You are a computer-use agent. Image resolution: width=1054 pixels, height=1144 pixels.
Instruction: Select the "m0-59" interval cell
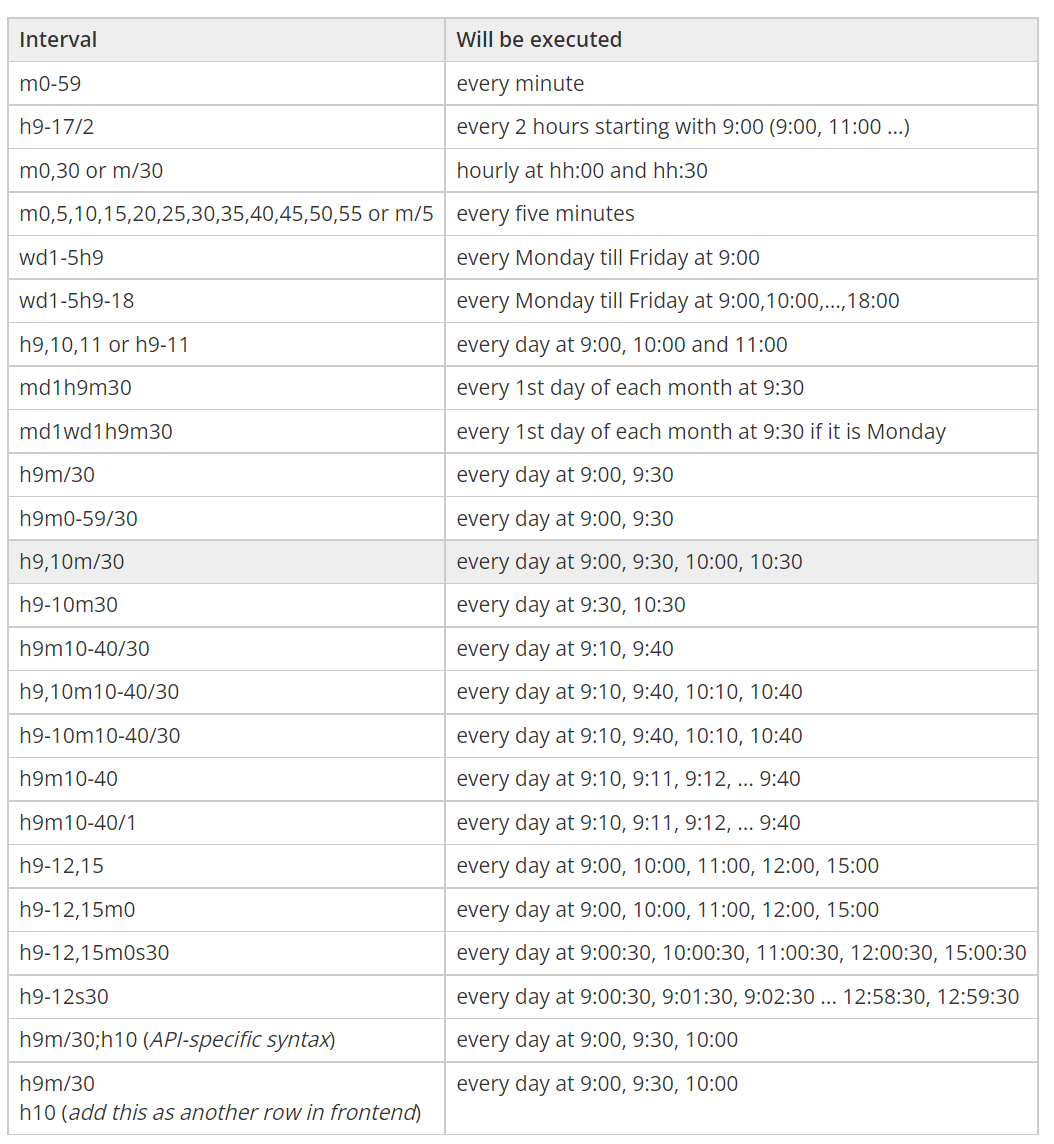pos(50,84)
